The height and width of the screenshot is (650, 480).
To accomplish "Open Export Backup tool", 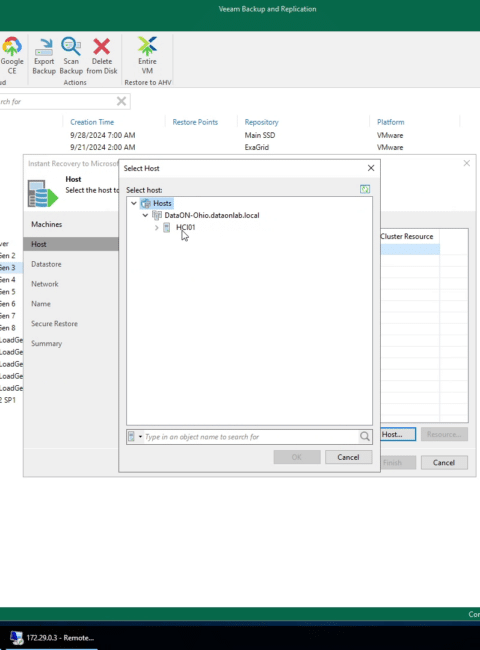I will (x=44, y=56).
